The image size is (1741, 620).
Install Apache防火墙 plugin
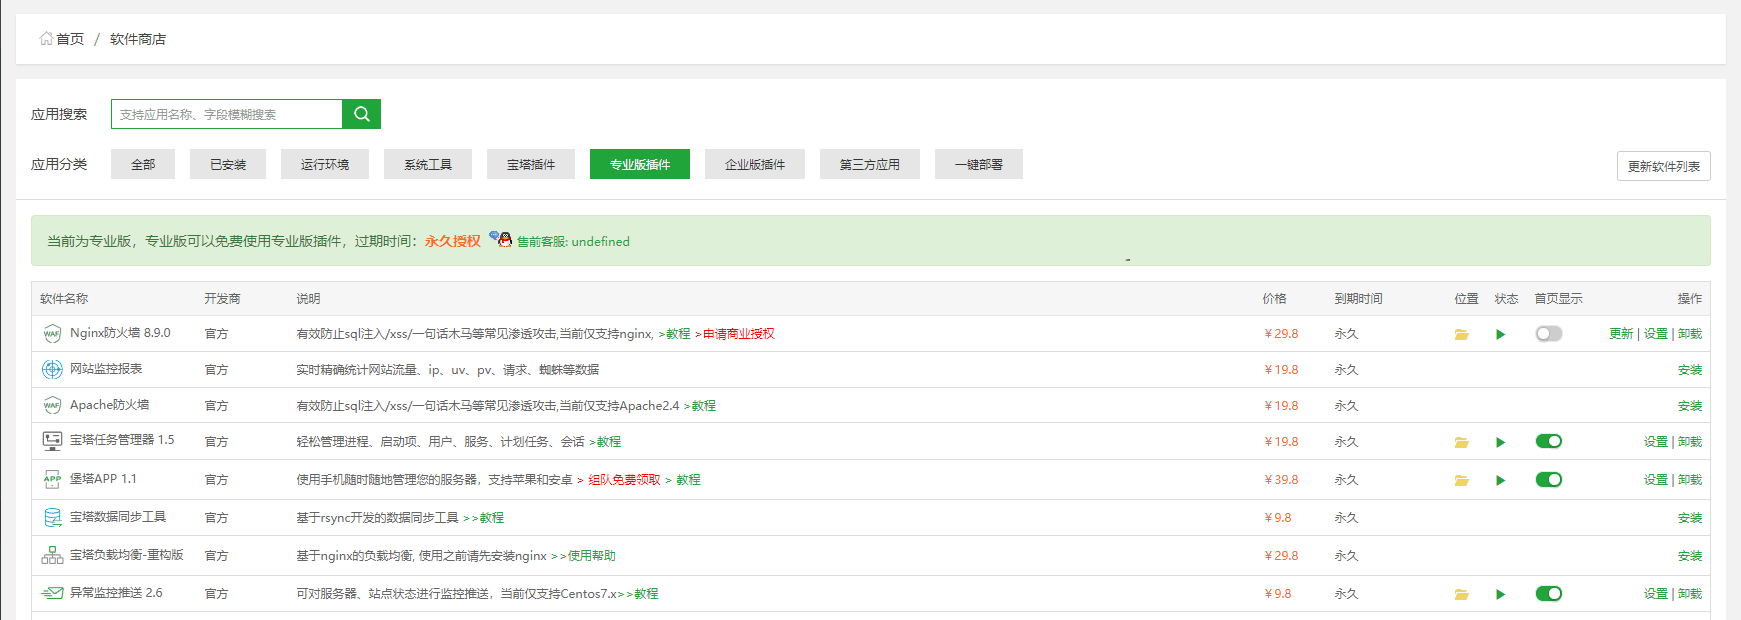click(1690, 406)
